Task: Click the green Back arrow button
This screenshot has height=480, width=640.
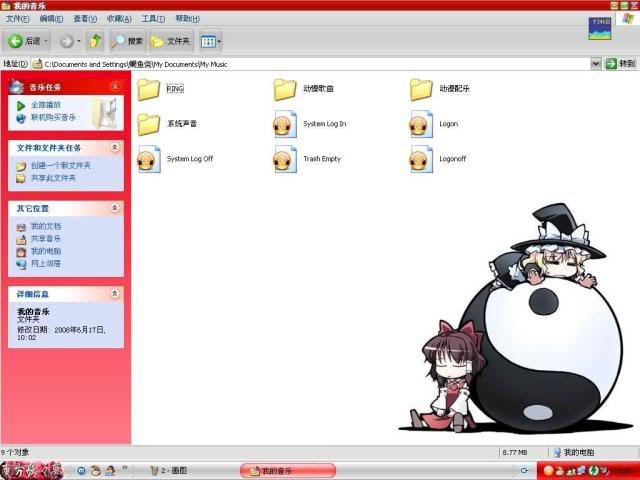Action: (16, 41)
